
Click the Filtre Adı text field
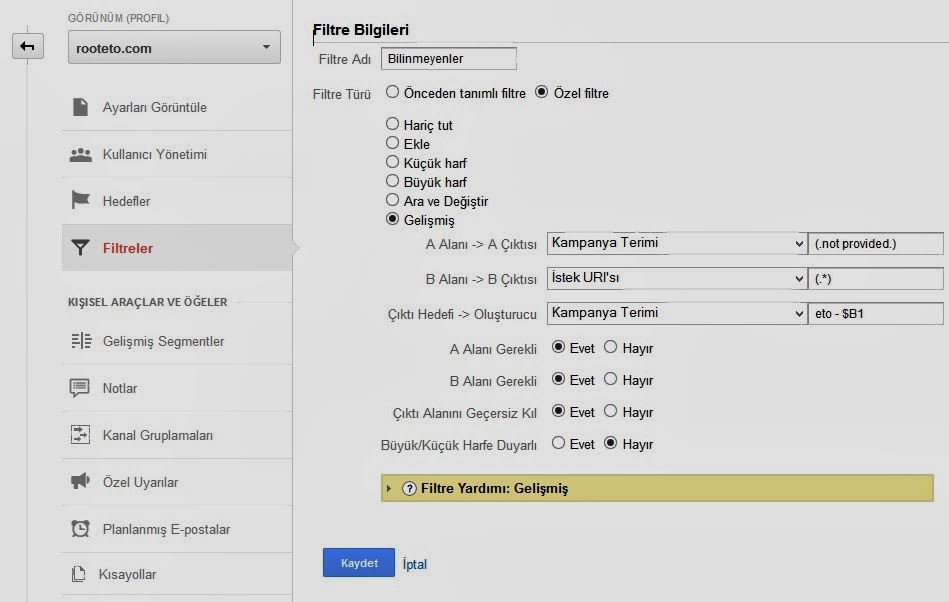(449, 60)
